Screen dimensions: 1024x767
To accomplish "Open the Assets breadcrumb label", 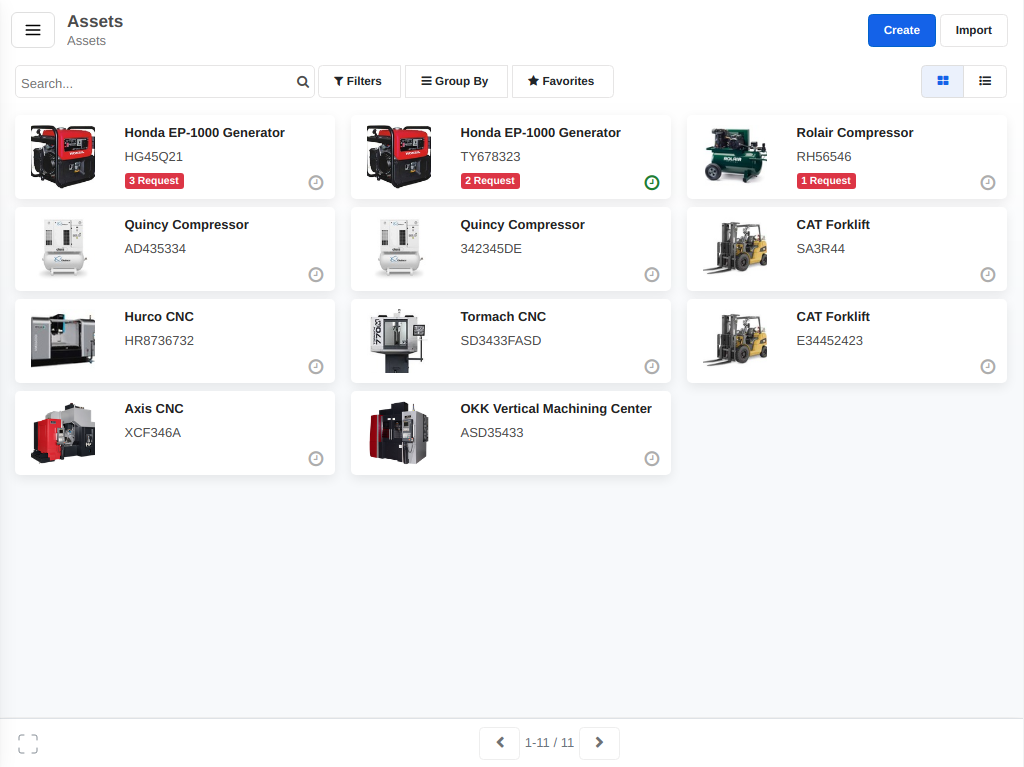I will (x=86, y=41).
